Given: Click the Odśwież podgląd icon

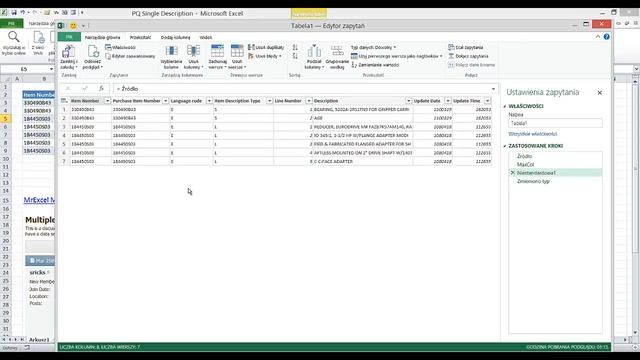Looking at the screenshot, I should 93,52.
